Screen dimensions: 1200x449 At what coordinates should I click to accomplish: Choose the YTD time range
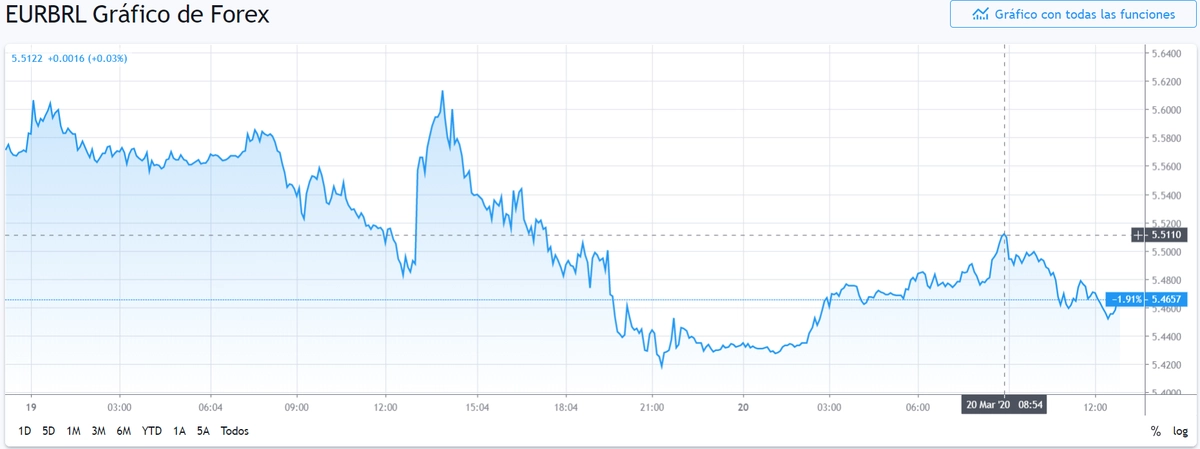(152, 431)
